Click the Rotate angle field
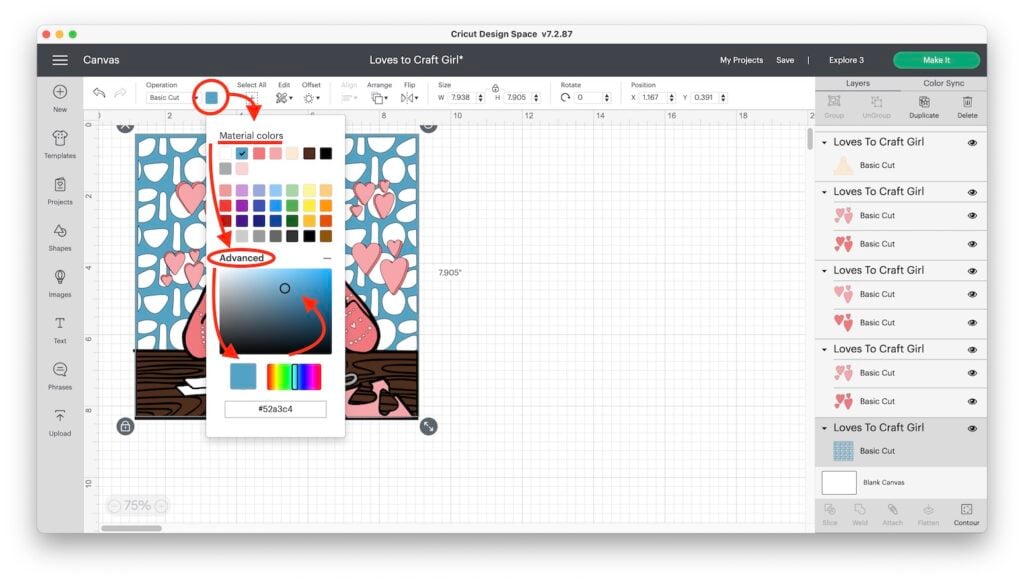 (x=587, y=98)
